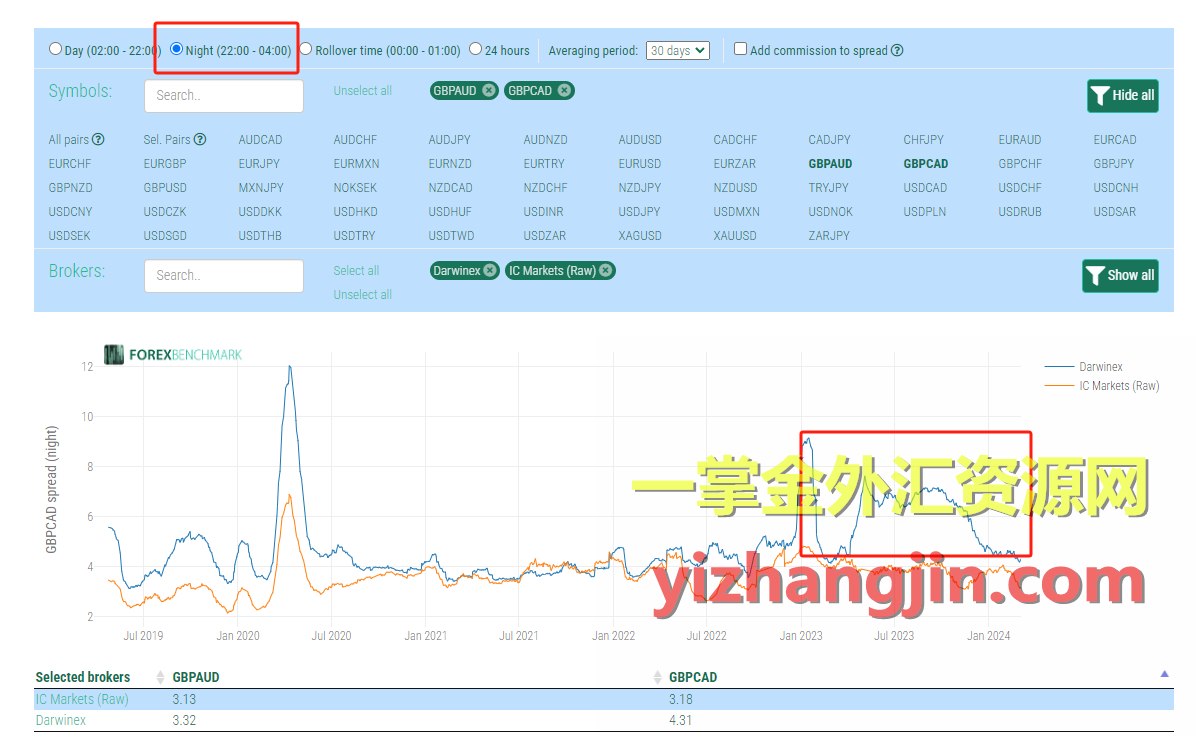This screenshot has width=1197, height=736.
Task: Remove the Darwinex broker tag
Action: tap(490, 271)
